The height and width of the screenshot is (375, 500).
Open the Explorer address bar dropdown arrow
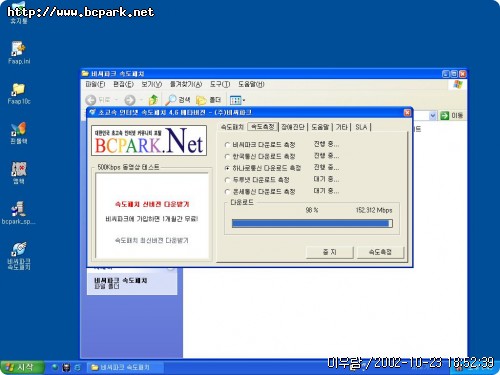tap(432, 116)
